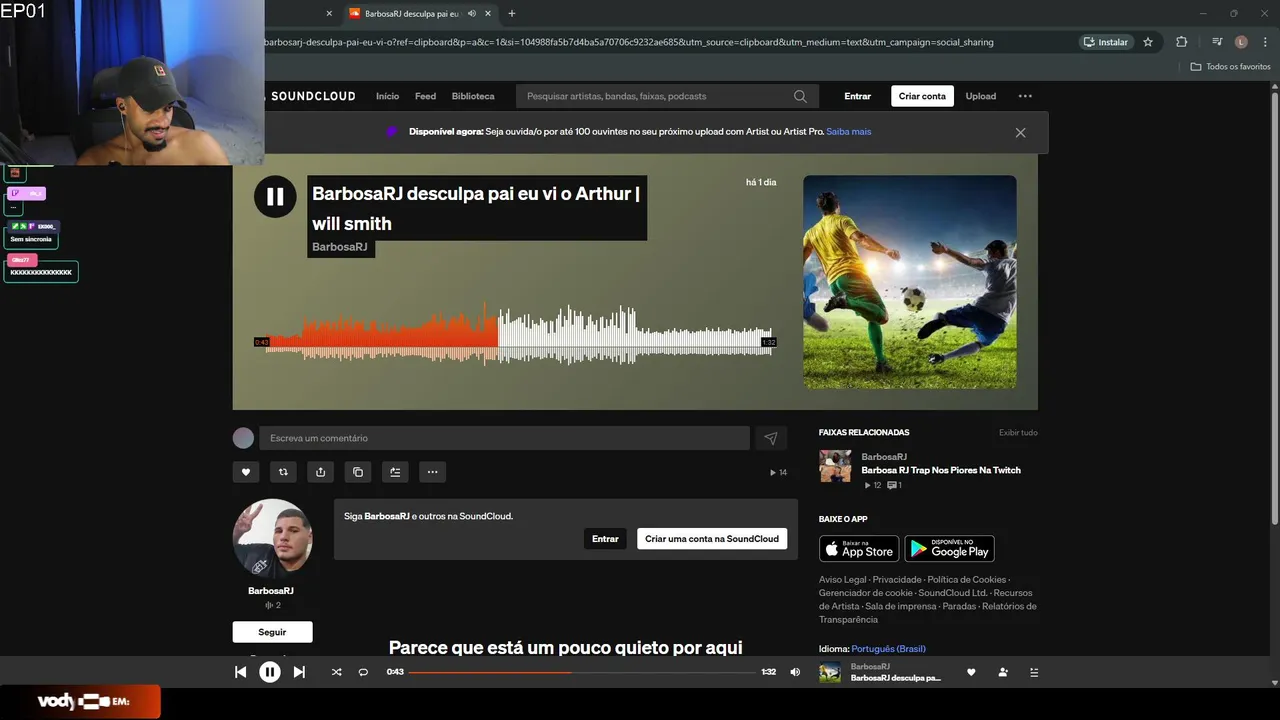Dismiss the Artist Pro banner
This screenshot has width=1280, height=720.
[x=1020, y=132]
